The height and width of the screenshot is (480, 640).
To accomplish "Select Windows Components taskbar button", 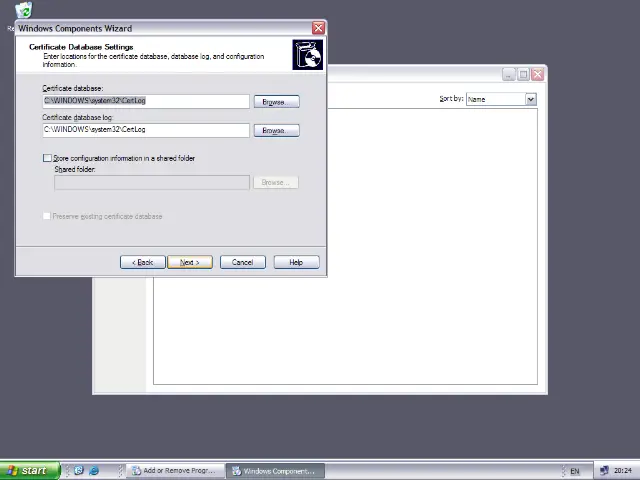I will (276, 471).
